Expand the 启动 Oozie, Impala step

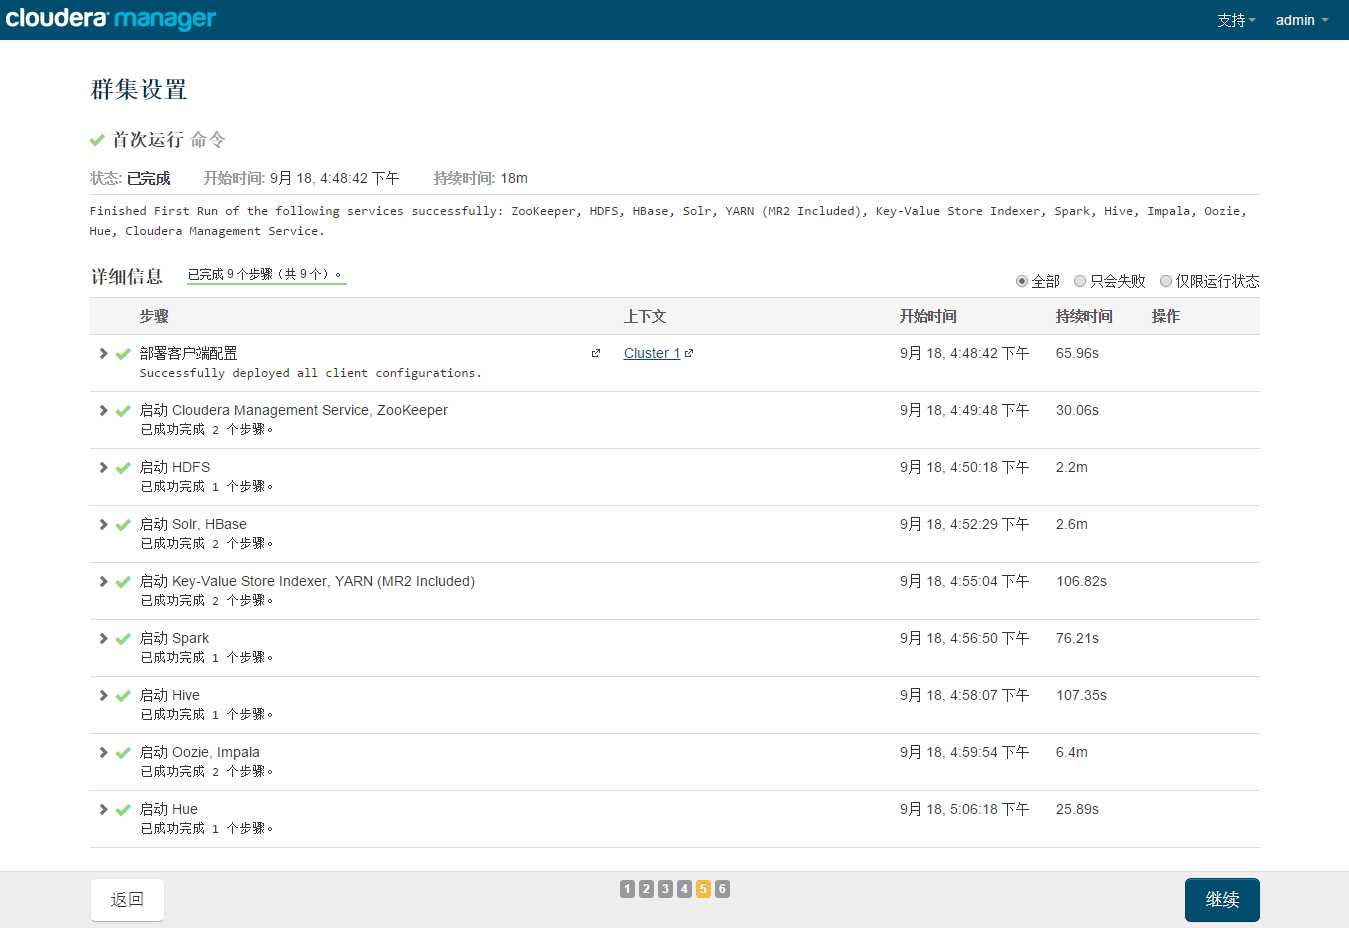pyautogui.click(x=103, y=752)
